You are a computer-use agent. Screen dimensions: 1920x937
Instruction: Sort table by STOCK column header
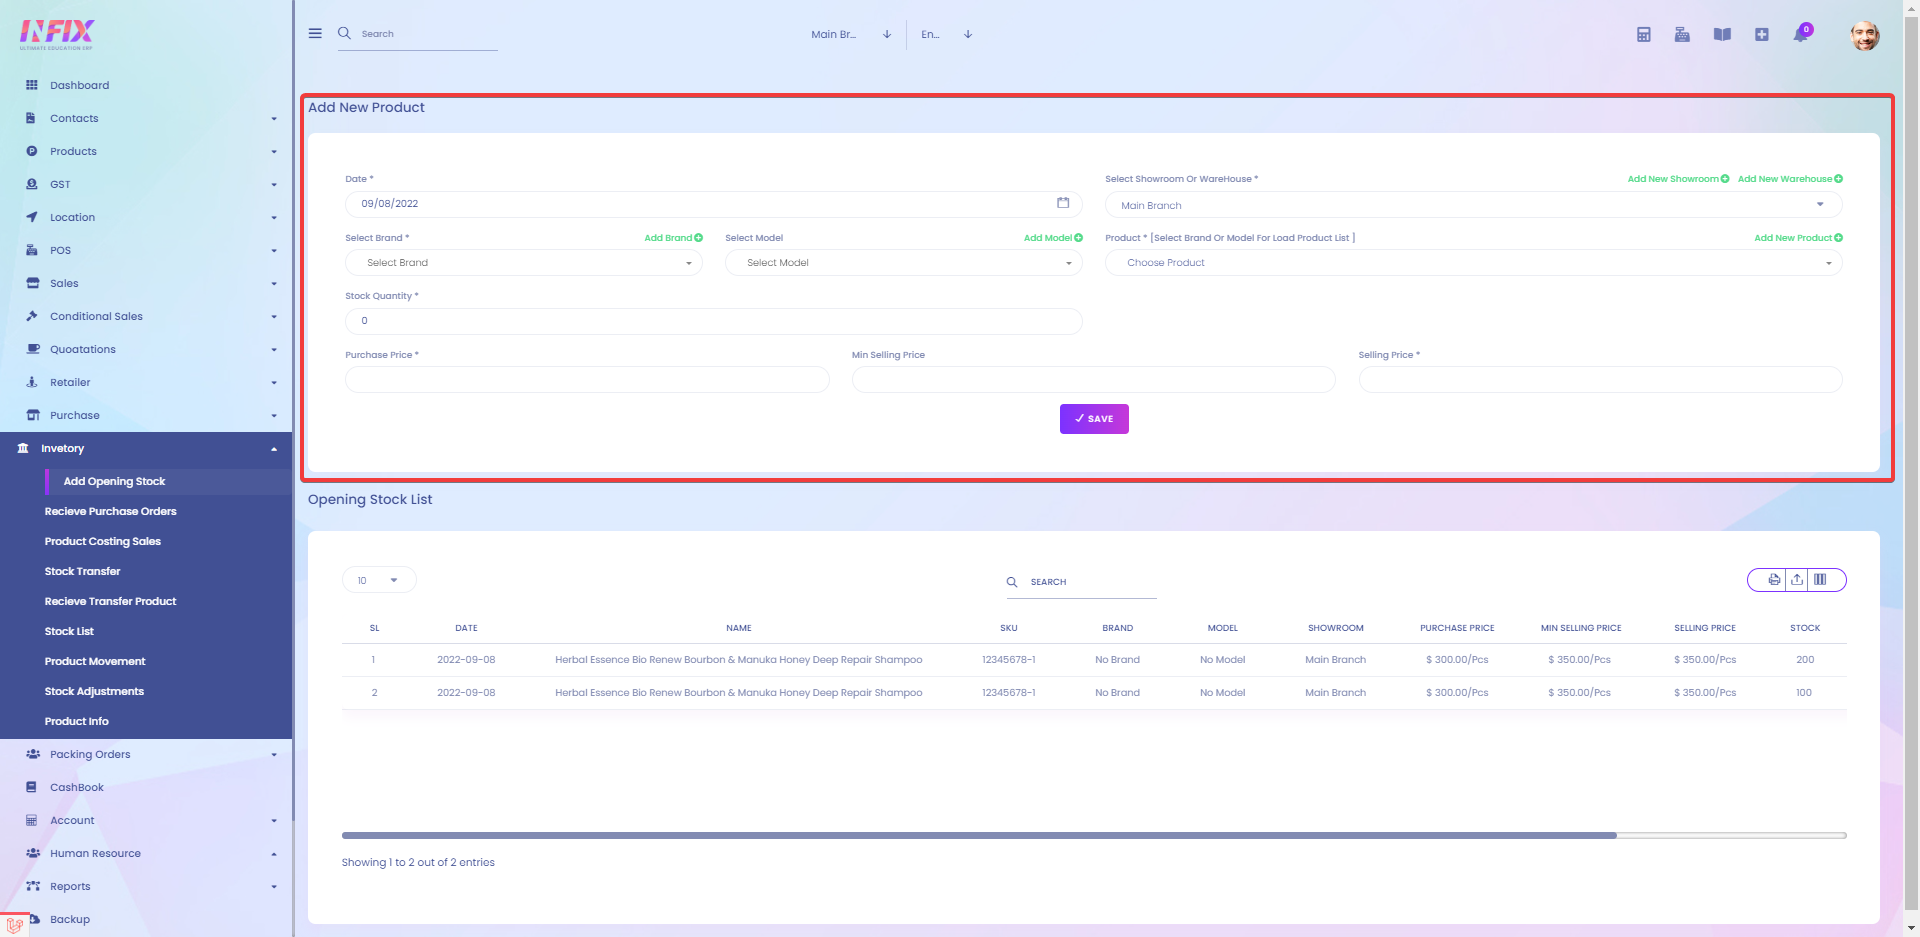(1804, 628)
